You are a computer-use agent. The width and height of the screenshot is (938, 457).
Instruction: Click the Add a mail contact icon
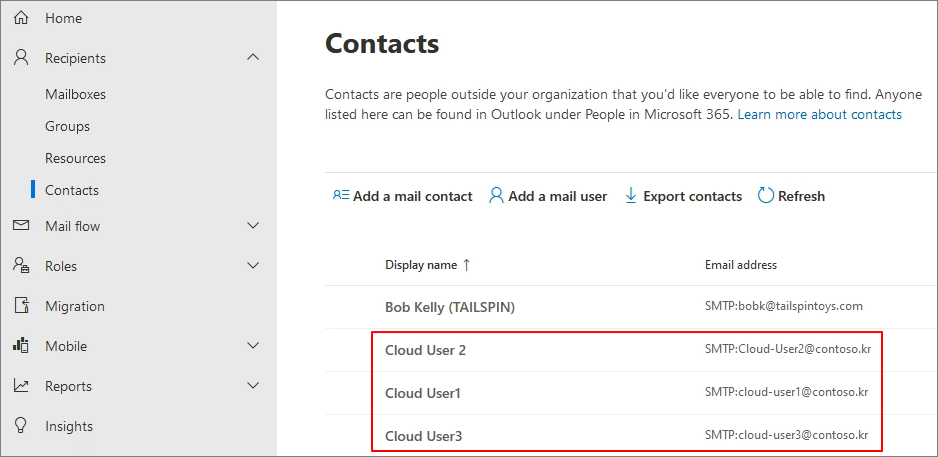(x=341, y=196)
